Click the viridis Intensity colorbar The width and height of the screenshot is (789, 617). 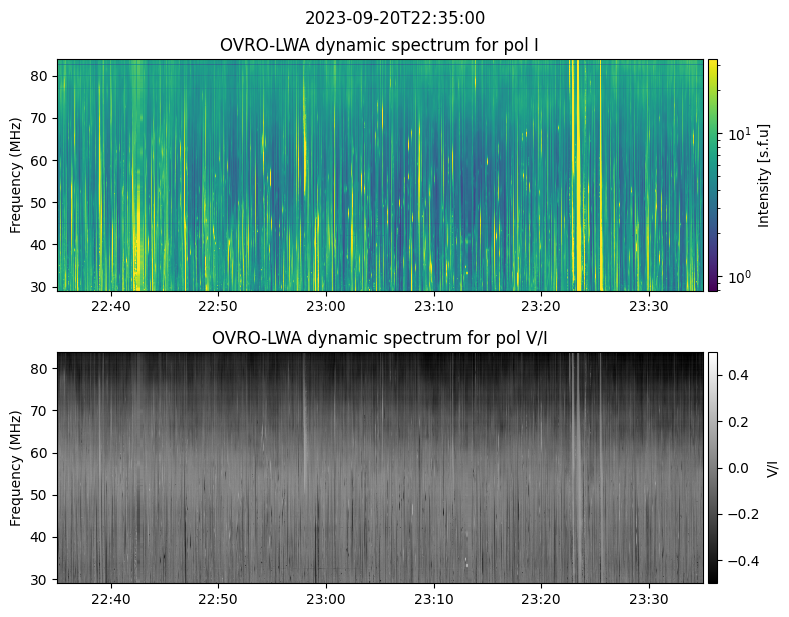tap(713, 175)
